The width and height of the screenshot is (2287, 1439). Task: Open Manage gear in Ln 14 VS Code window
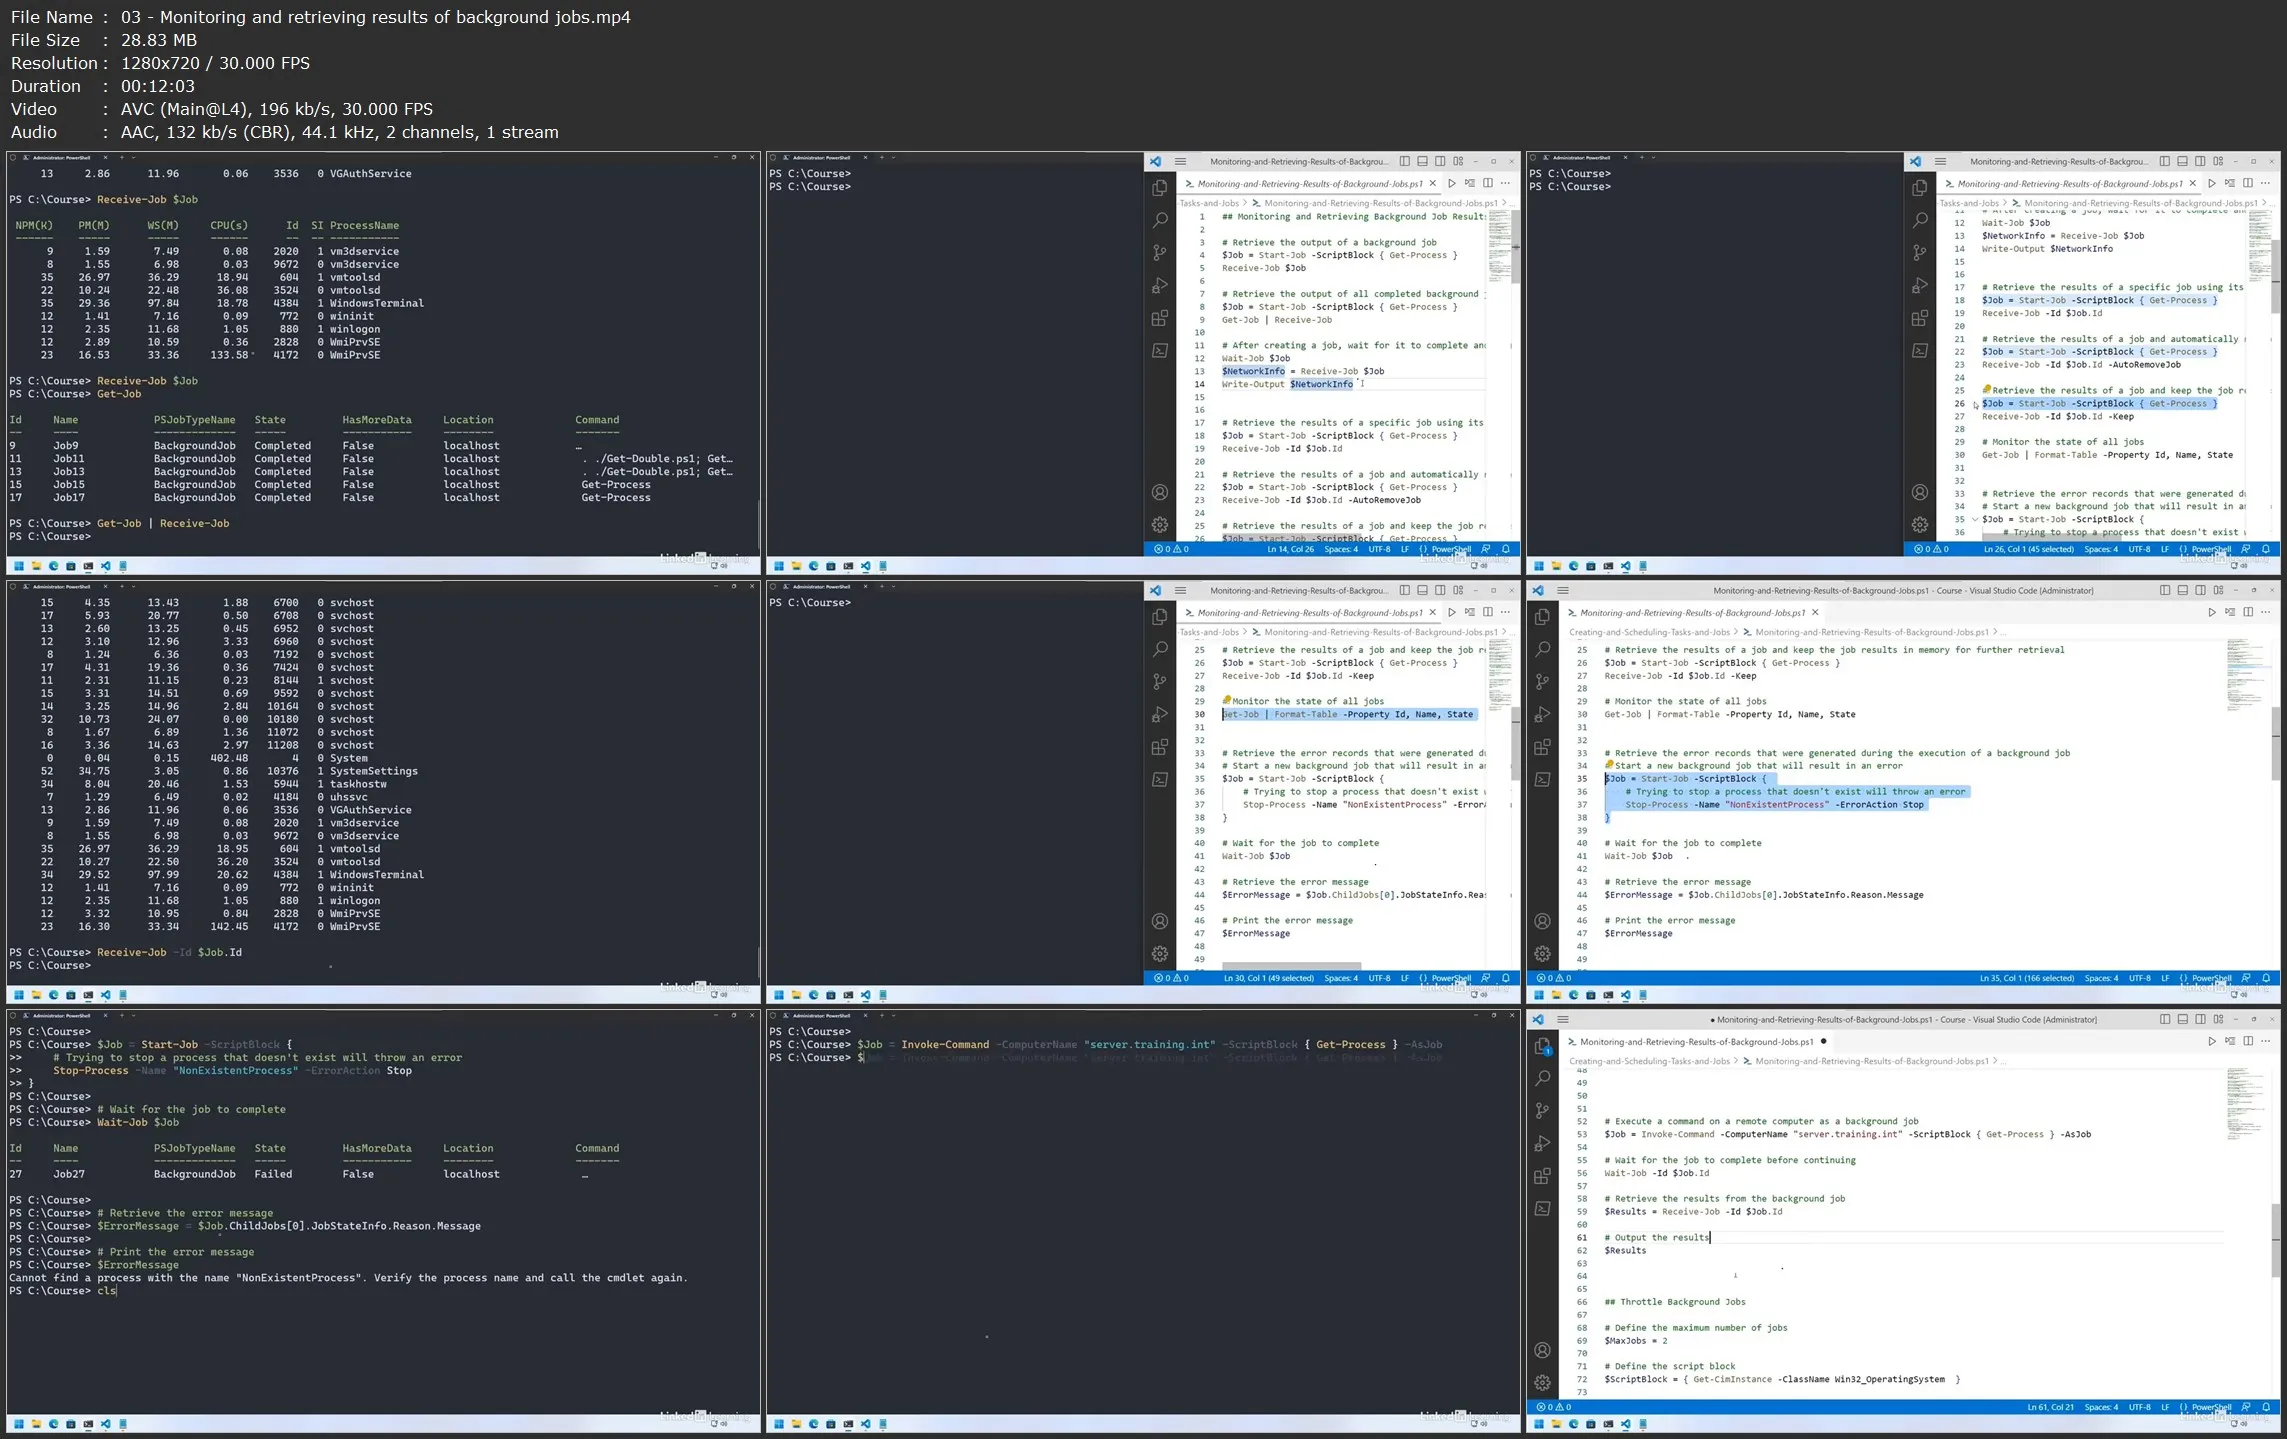(x=1159, y=524)
